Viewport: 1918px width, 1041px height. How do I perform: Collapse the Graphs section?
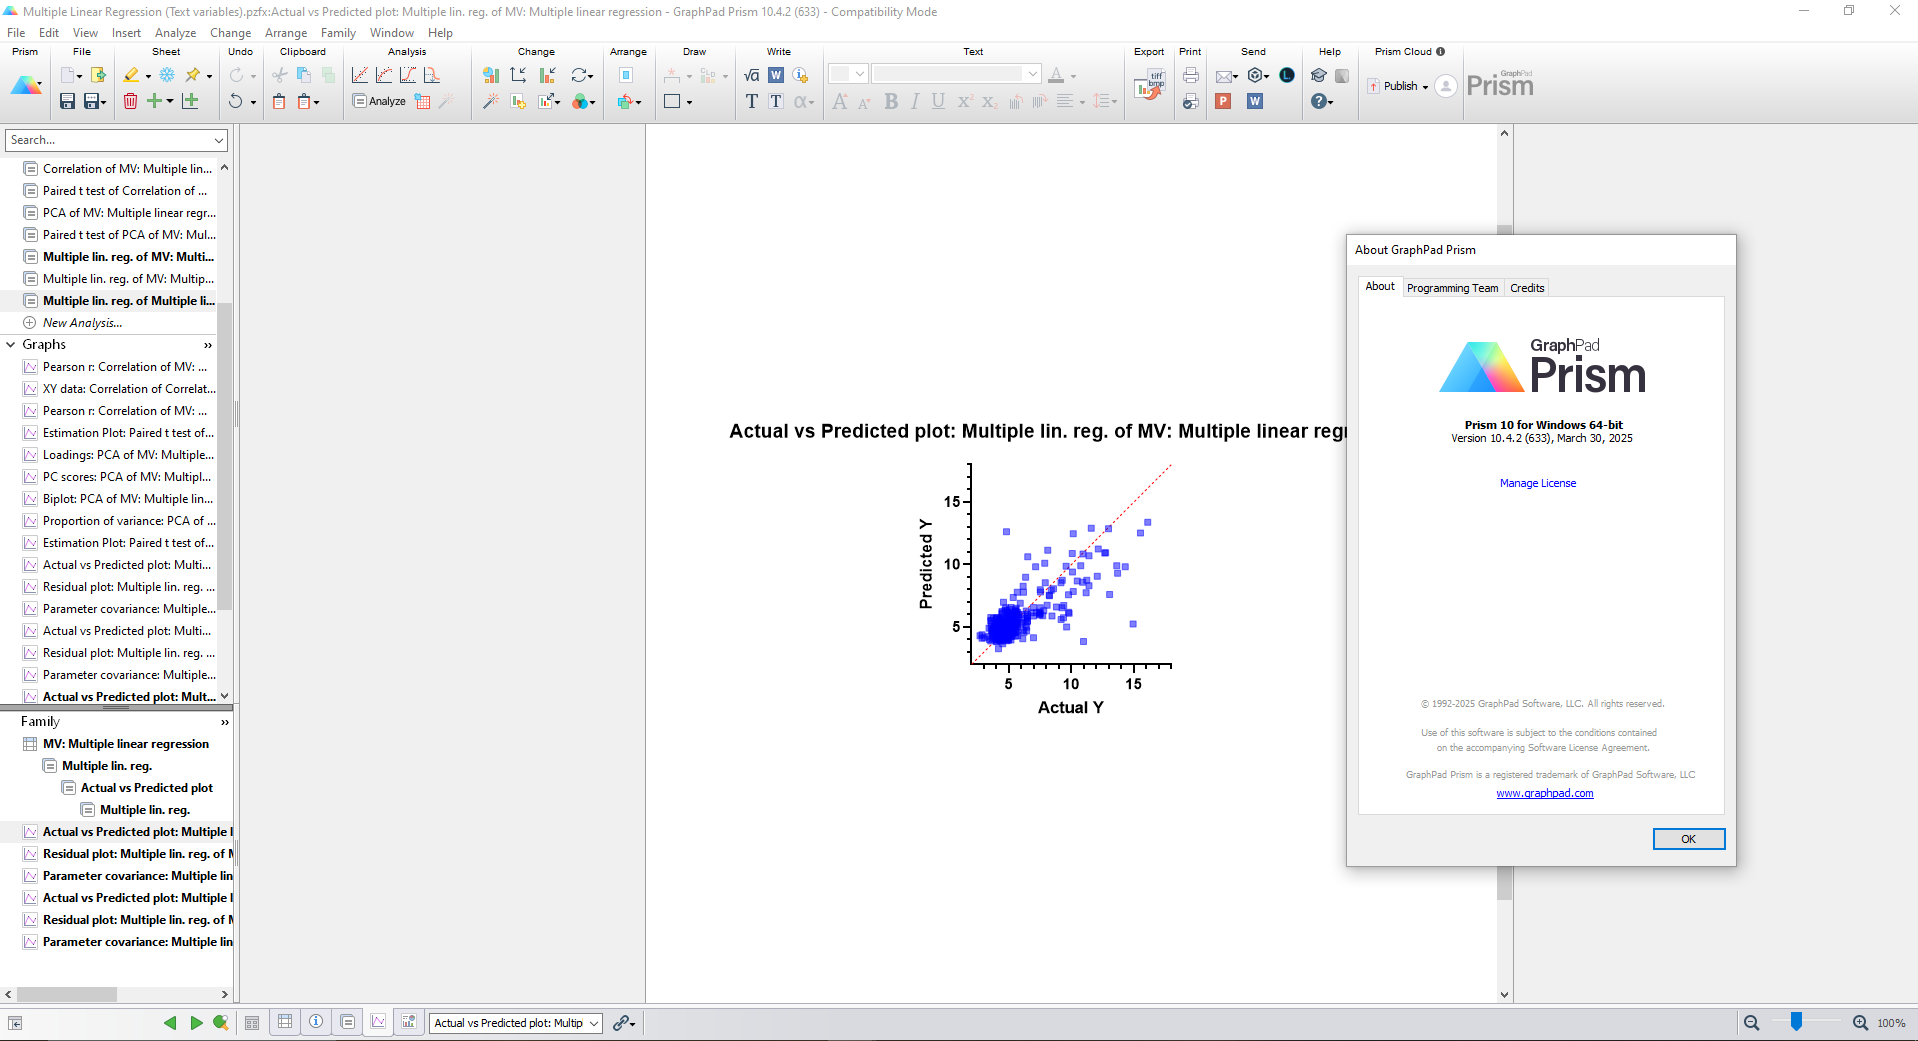pyautogui.click(x=11, y=345)
